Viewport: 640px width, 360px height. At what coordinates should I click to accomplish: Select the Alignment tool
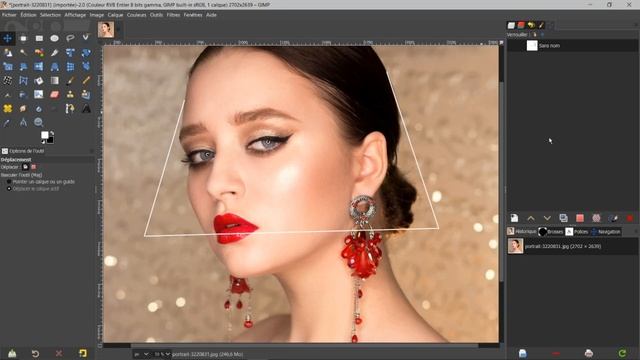(x=23, y=38)
